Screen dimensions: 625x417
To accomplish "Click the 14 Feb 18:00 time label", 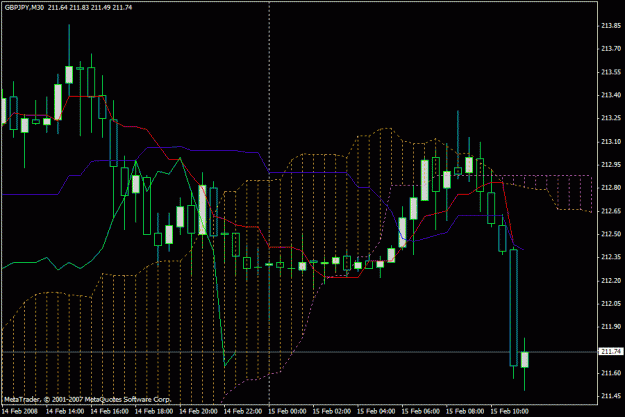I will click(154, 411).
